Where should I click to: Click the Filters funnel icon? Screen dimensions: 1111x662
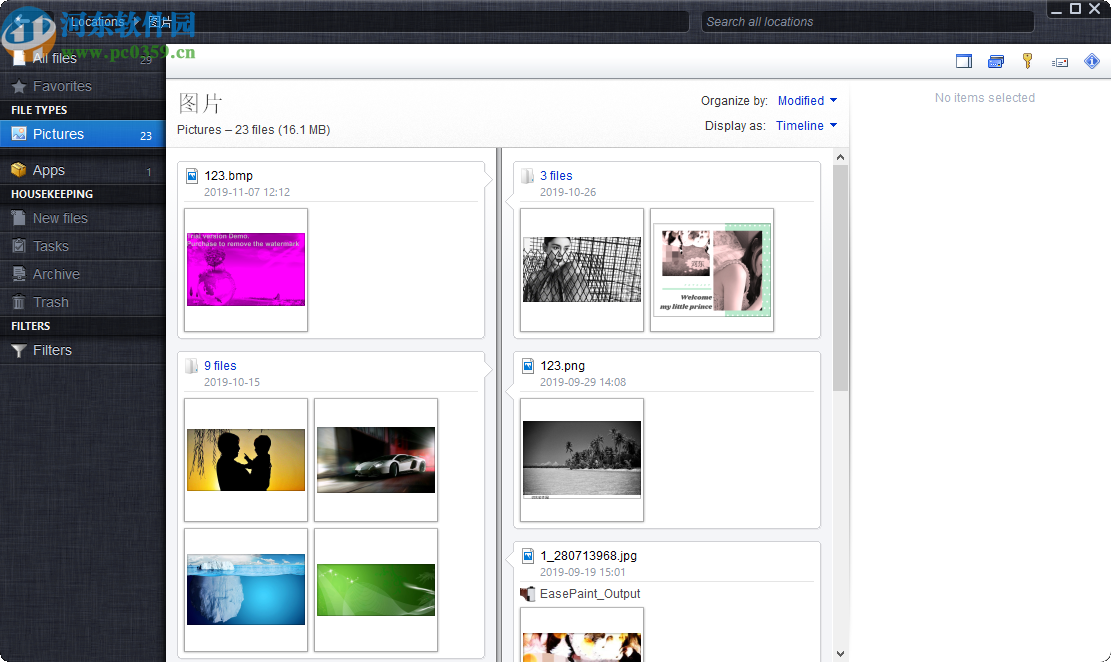[x=18, y=350]
